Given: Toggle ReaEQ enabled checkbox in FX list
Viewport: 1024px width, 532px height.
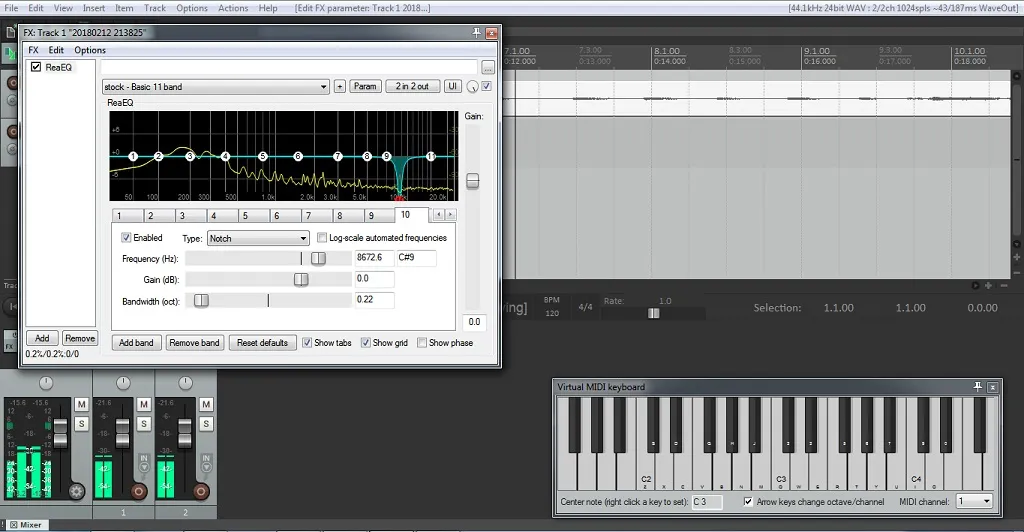Looking at the screenshot, I should click(x=36, y=67).
